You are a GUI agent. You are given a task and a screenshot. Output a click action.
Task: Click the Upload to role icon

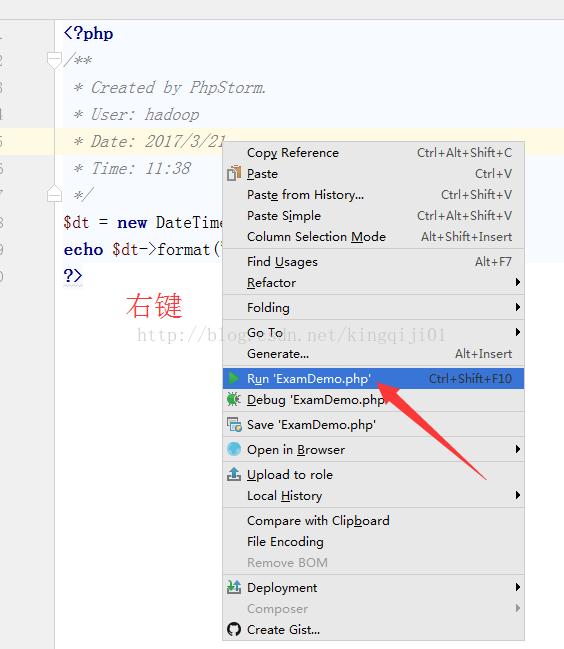click(234, 474)
